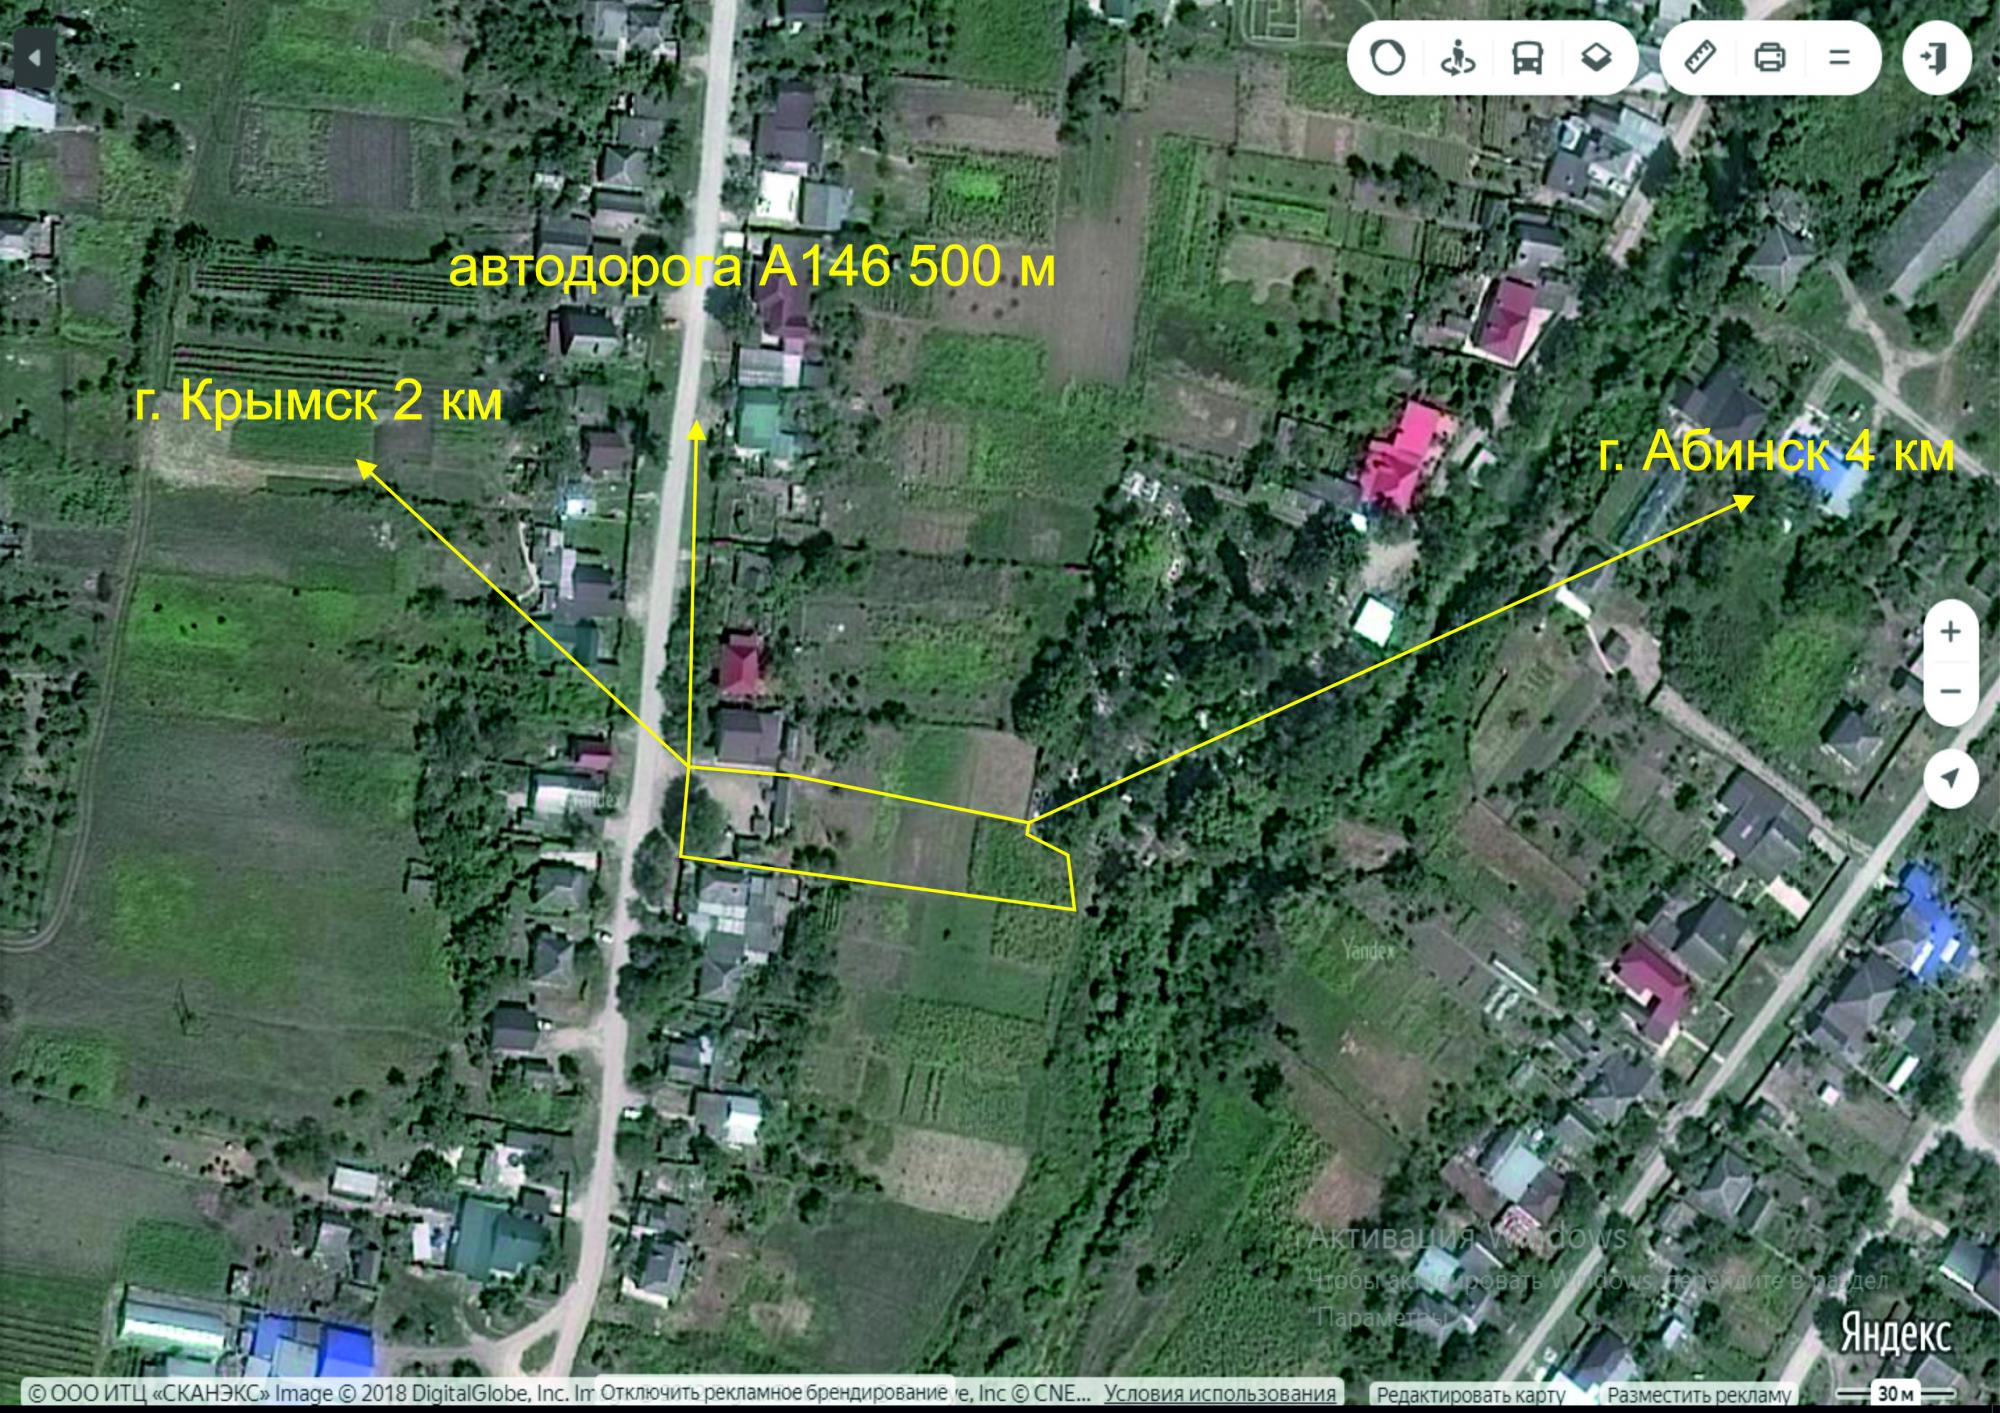
Task: Open the more options menu button
Action: [x=1840, y=57]
